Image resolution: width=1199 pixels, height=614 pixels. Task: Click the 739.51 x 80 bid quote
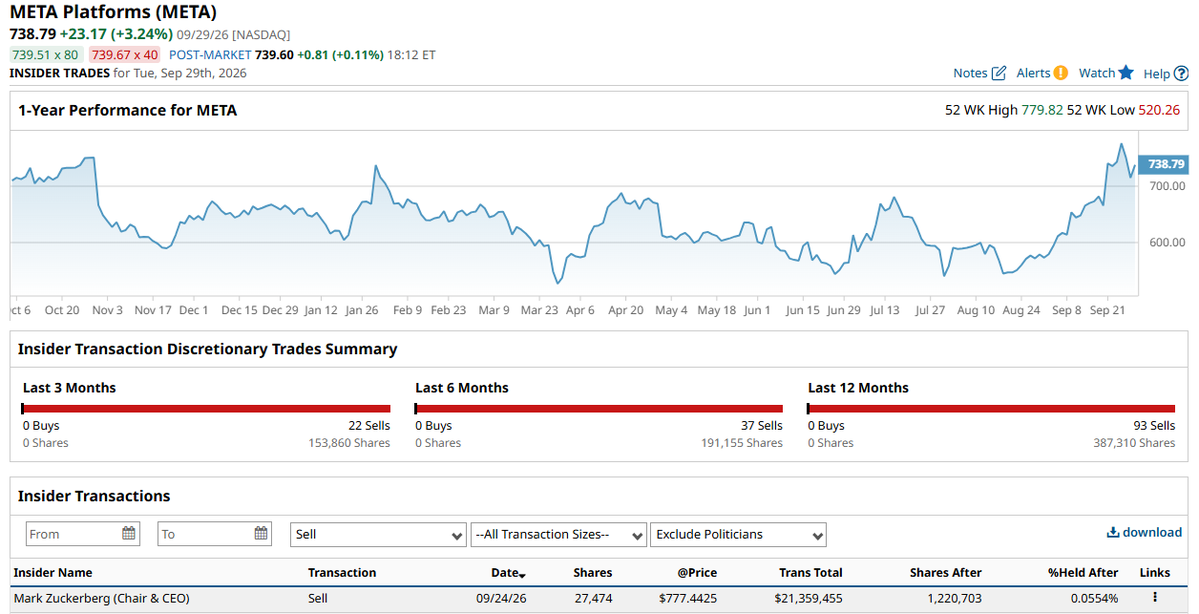[x=45, y=54]
